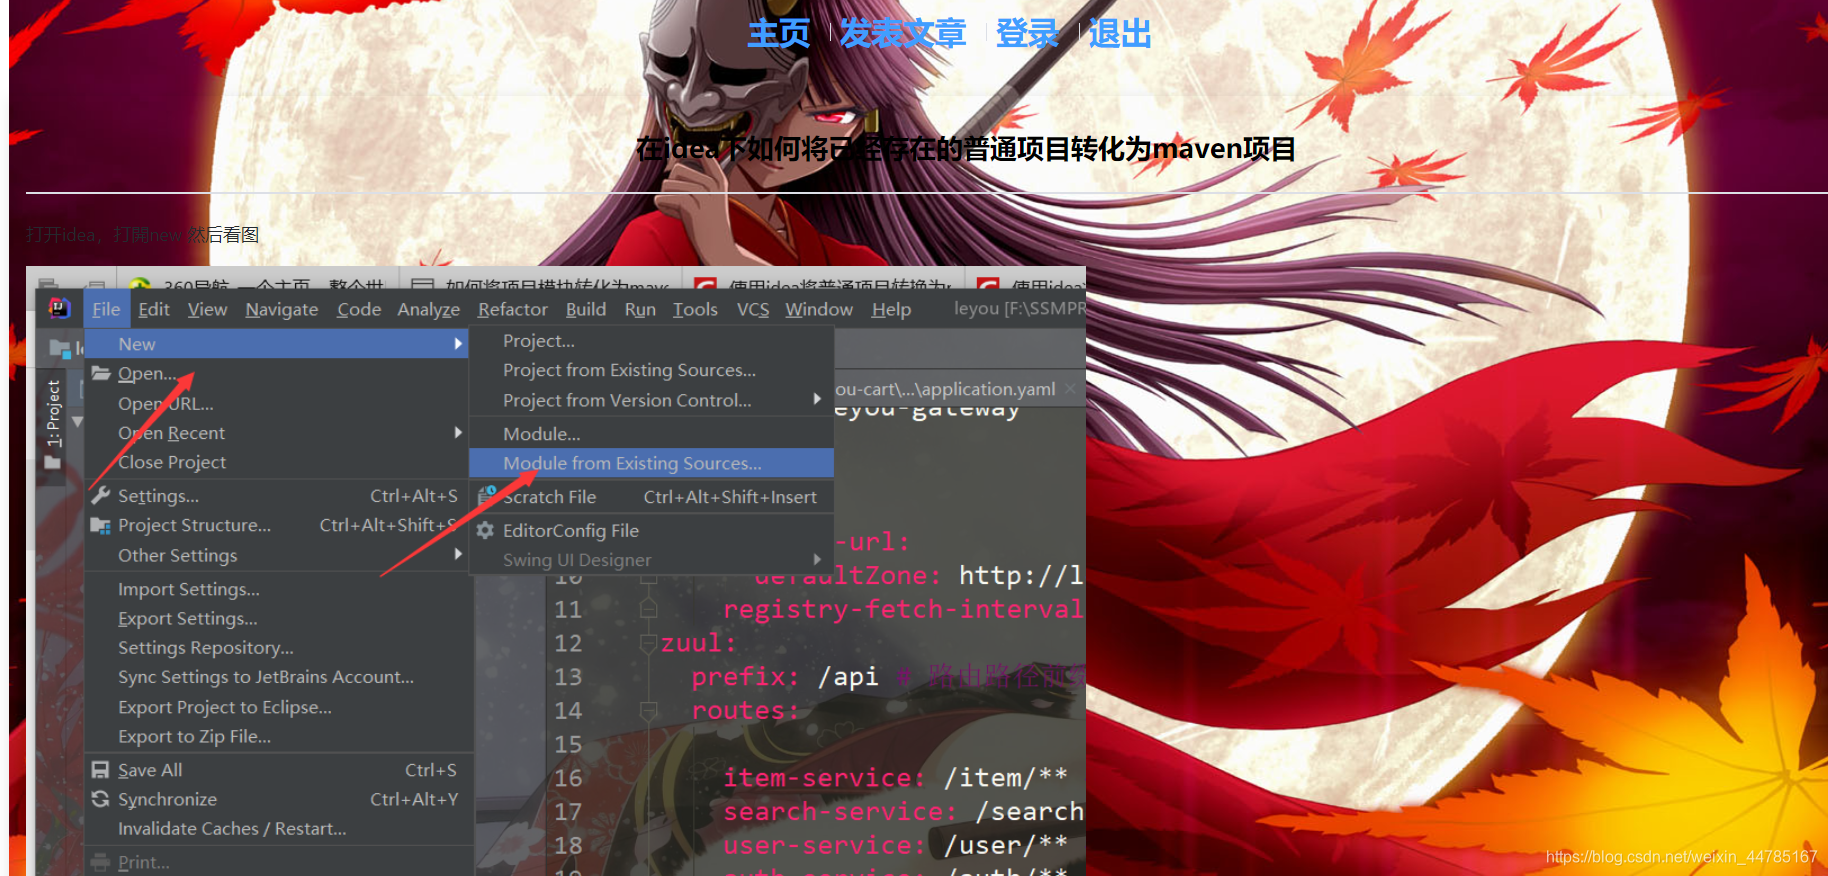Image resolution: width=1828 pixels, height=876 pixels.
Task: Open the Build menu
Action: (586, 309)
